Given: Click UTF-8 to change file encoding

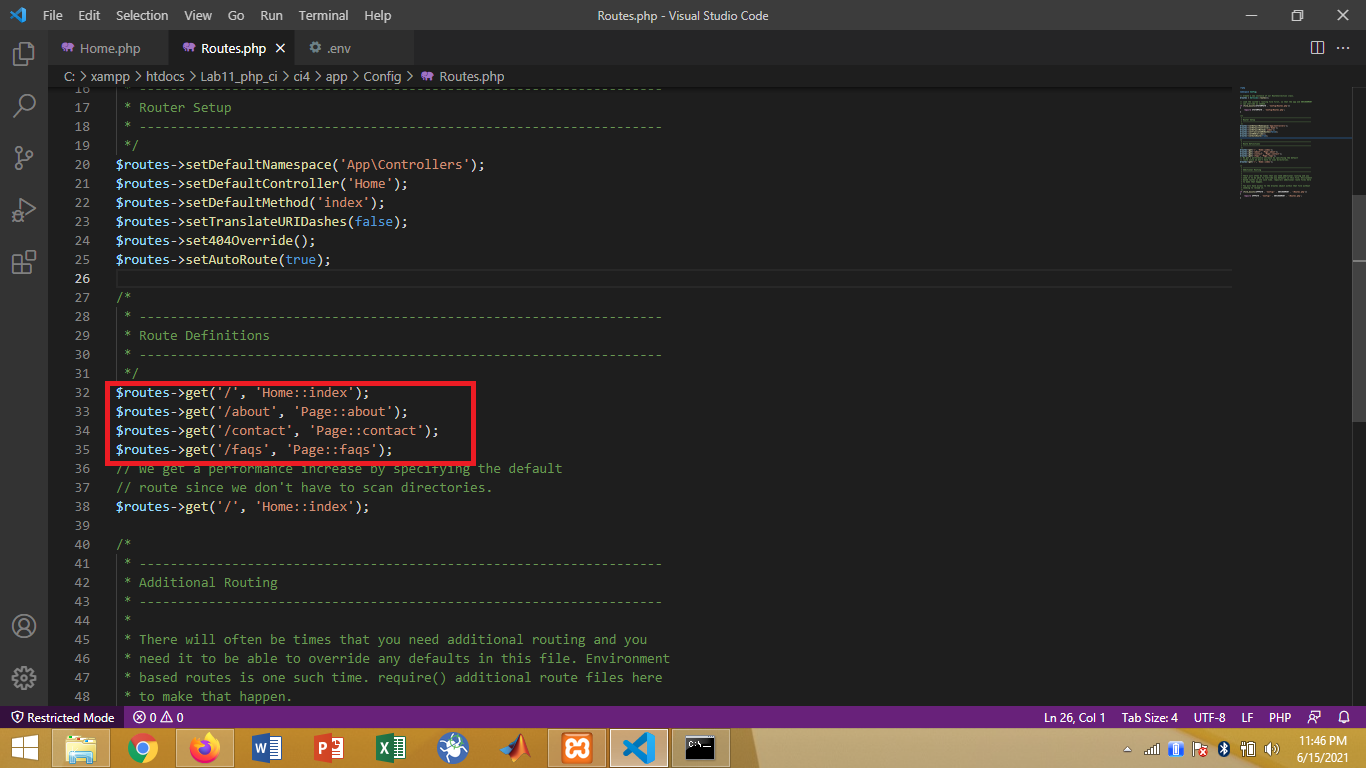Looking at the screenshot, I should (x=1209, y=717).
